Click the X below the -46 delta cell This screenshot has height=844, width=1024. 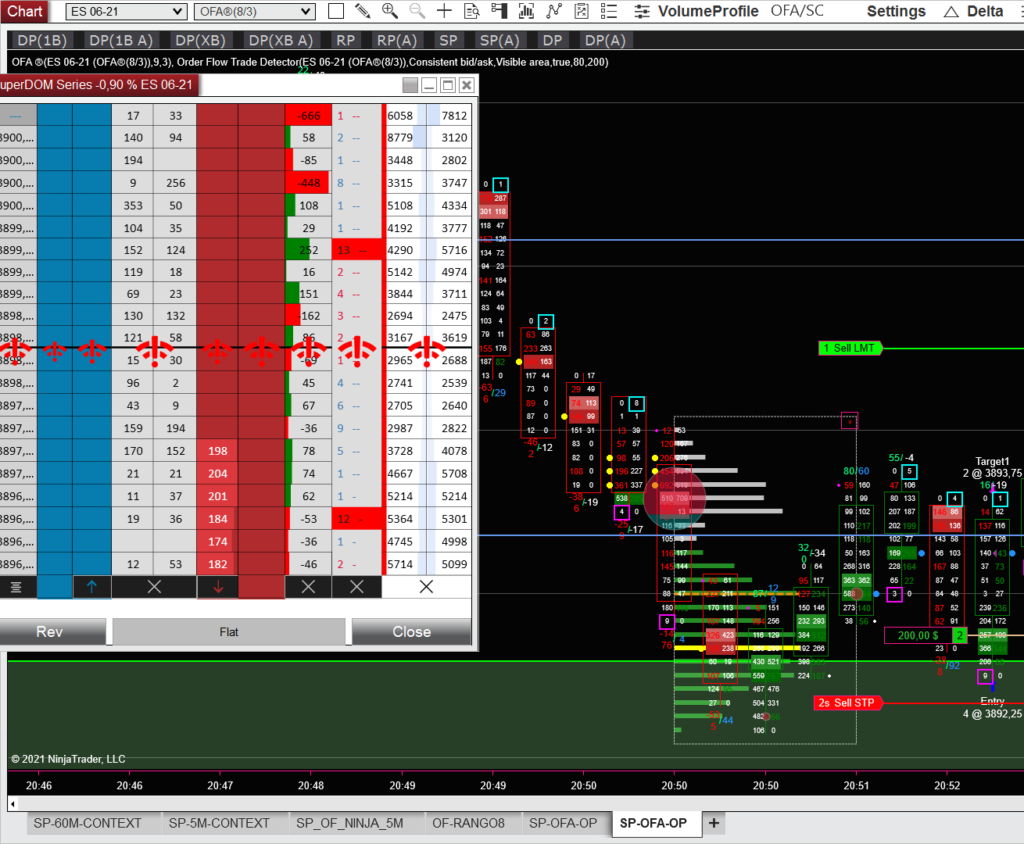(x=308, y=587)
